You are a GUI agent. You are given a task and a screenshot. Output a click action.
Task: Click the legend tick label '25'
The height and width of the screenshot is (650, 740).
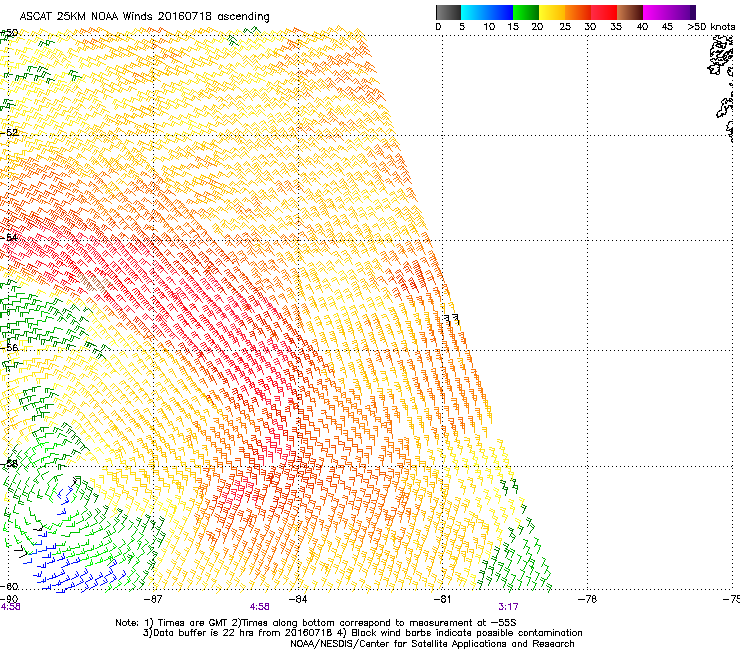click(565, 27)
